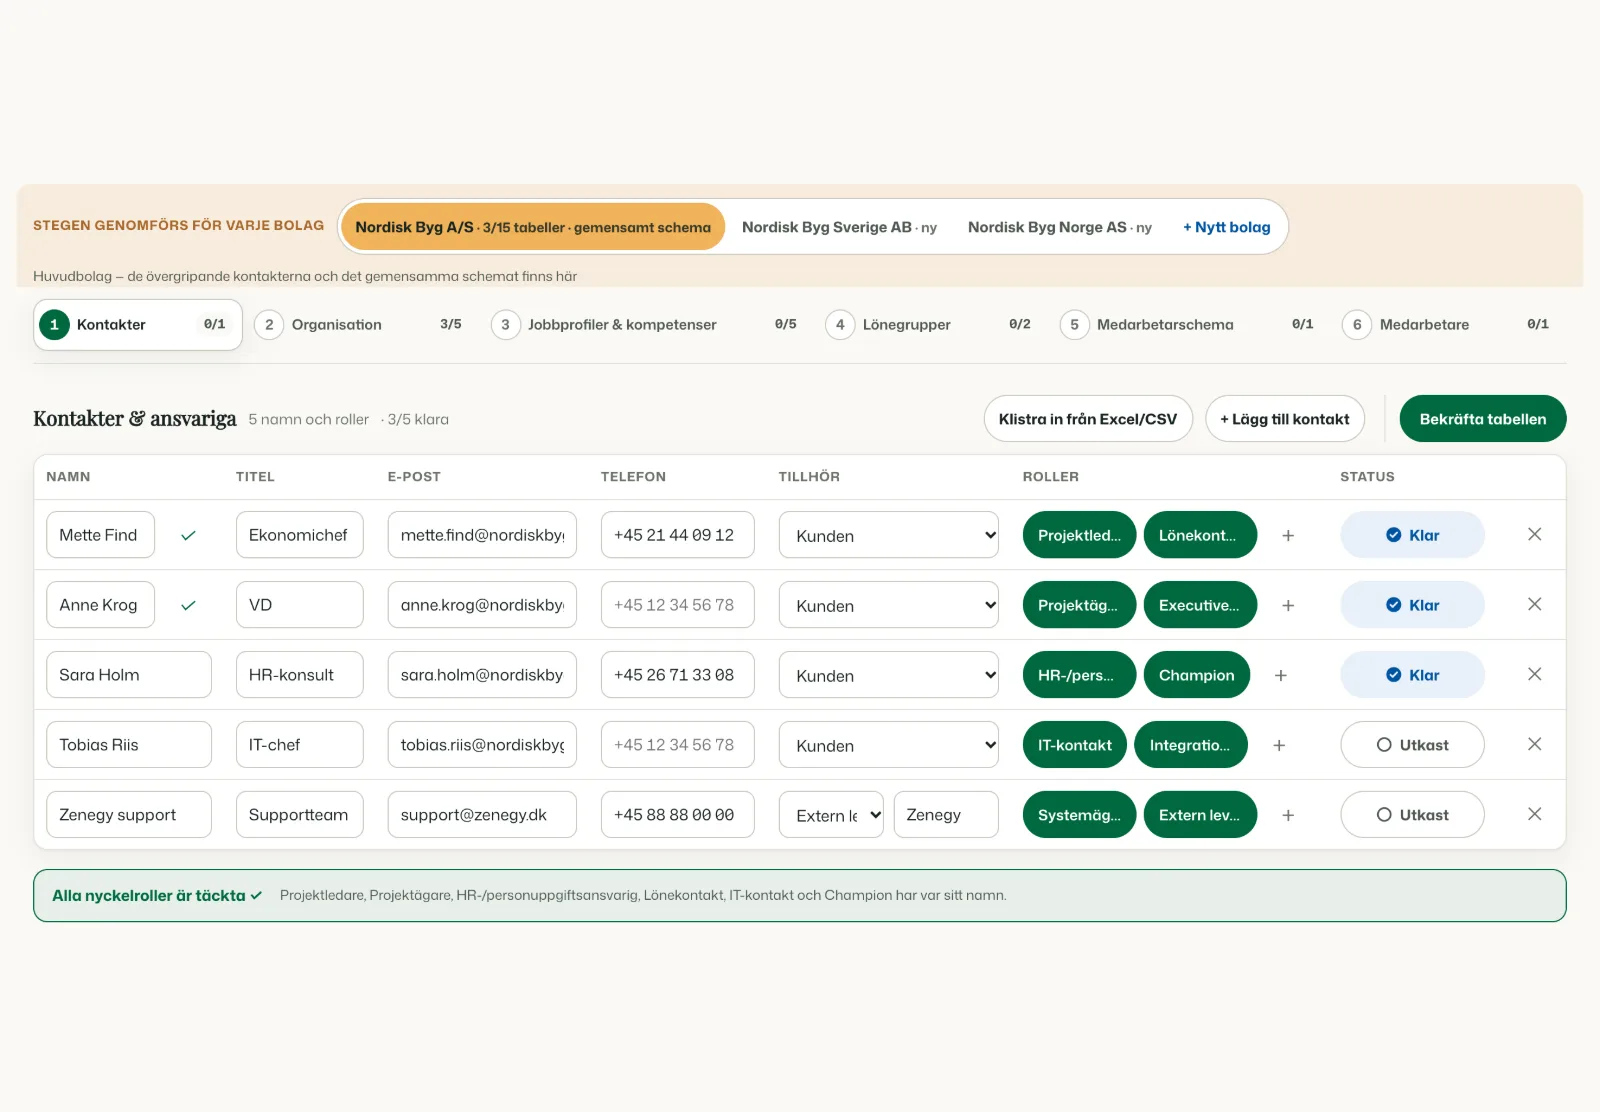Remove the Anne Krog row
The height and width of the screenshot is (1112, 1600).
1534,605
